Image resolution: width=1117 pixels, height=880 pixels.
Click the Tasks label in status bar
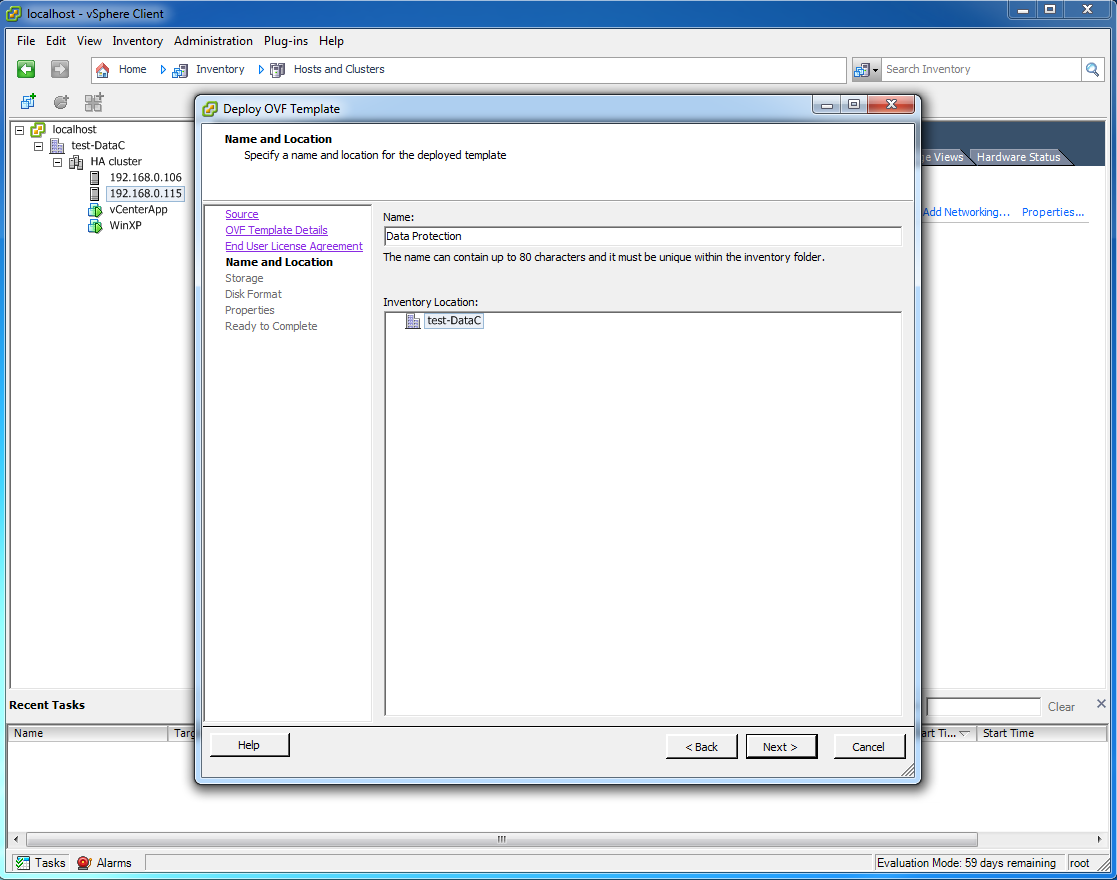point(50,863)
